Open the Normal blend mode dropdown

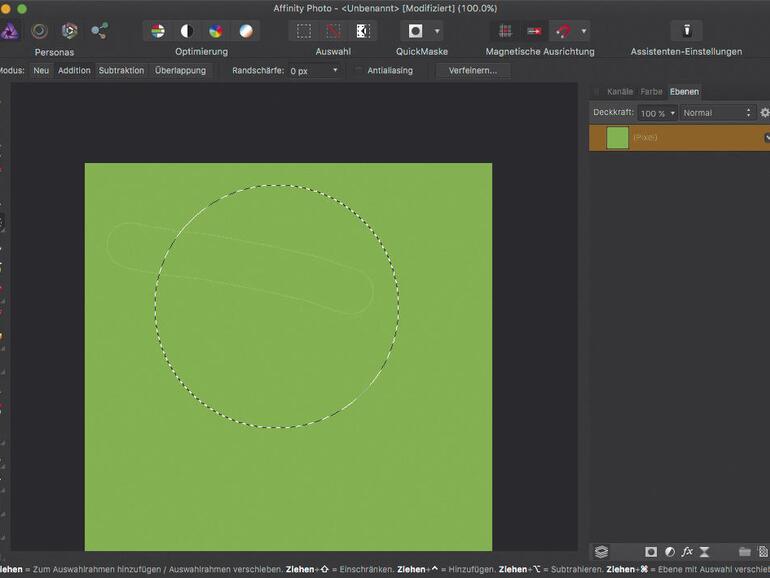716,113
